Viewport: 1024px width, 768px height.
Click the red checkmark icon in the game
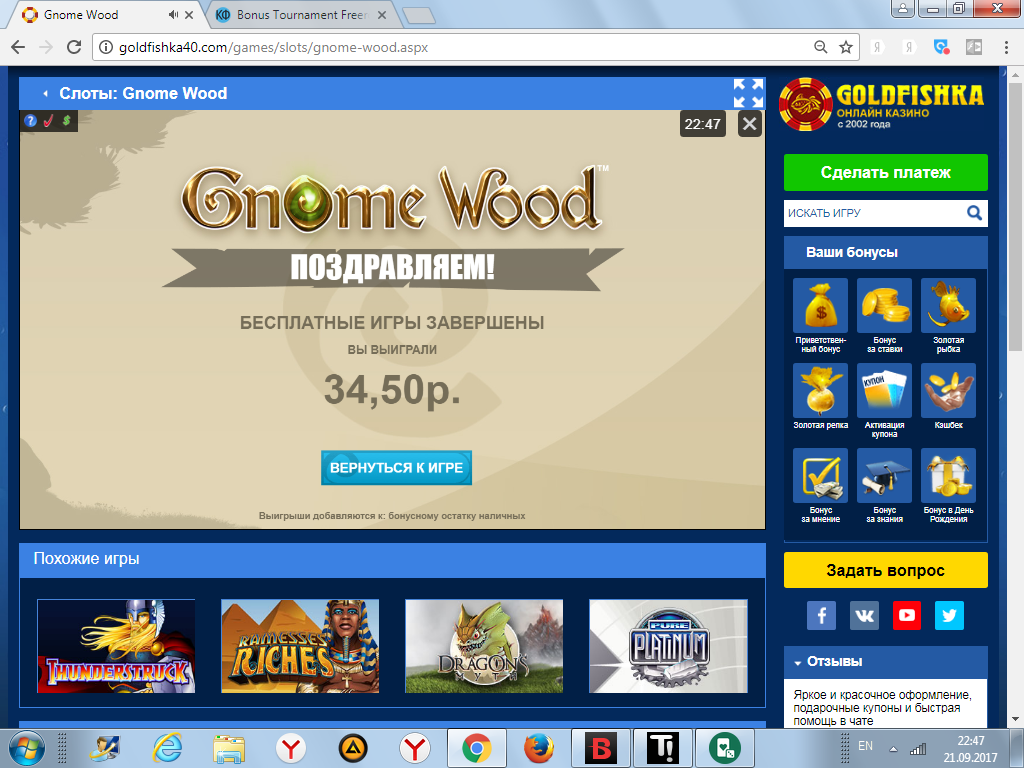click(48, 121)
